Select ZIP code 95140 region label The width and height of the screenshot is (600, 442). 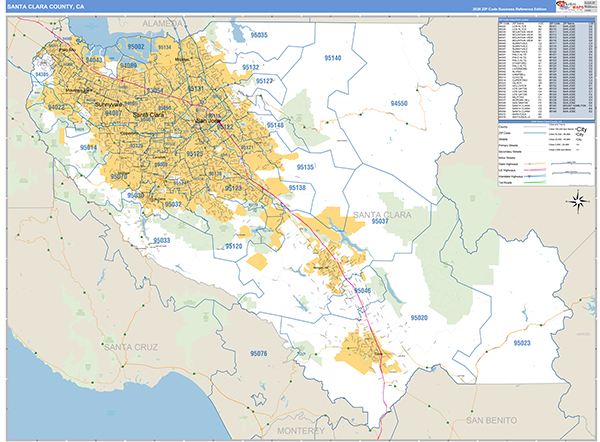click(329, 59)
